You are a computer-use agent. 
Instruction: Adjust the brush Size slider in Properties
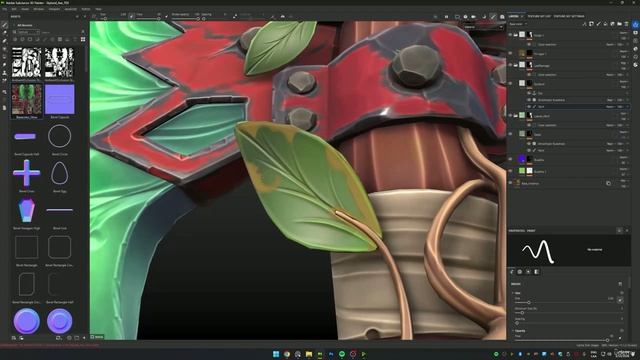(564, 302)
